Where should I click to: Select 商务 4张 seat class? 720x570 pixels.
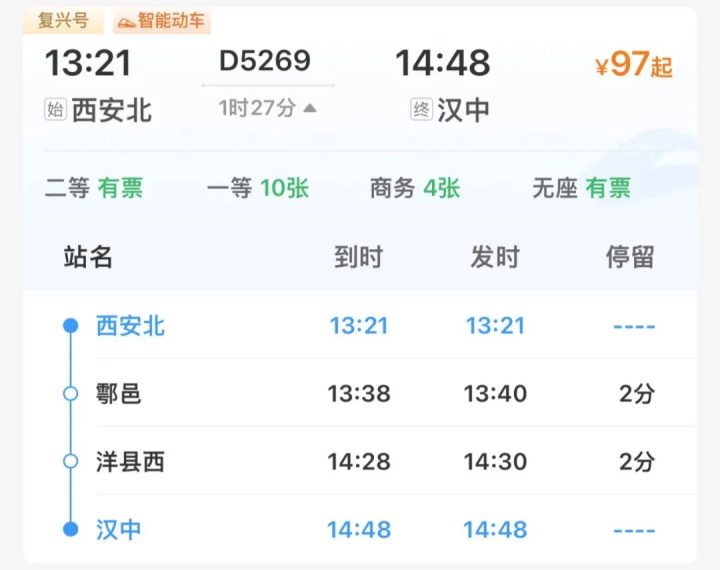[415, 187]
